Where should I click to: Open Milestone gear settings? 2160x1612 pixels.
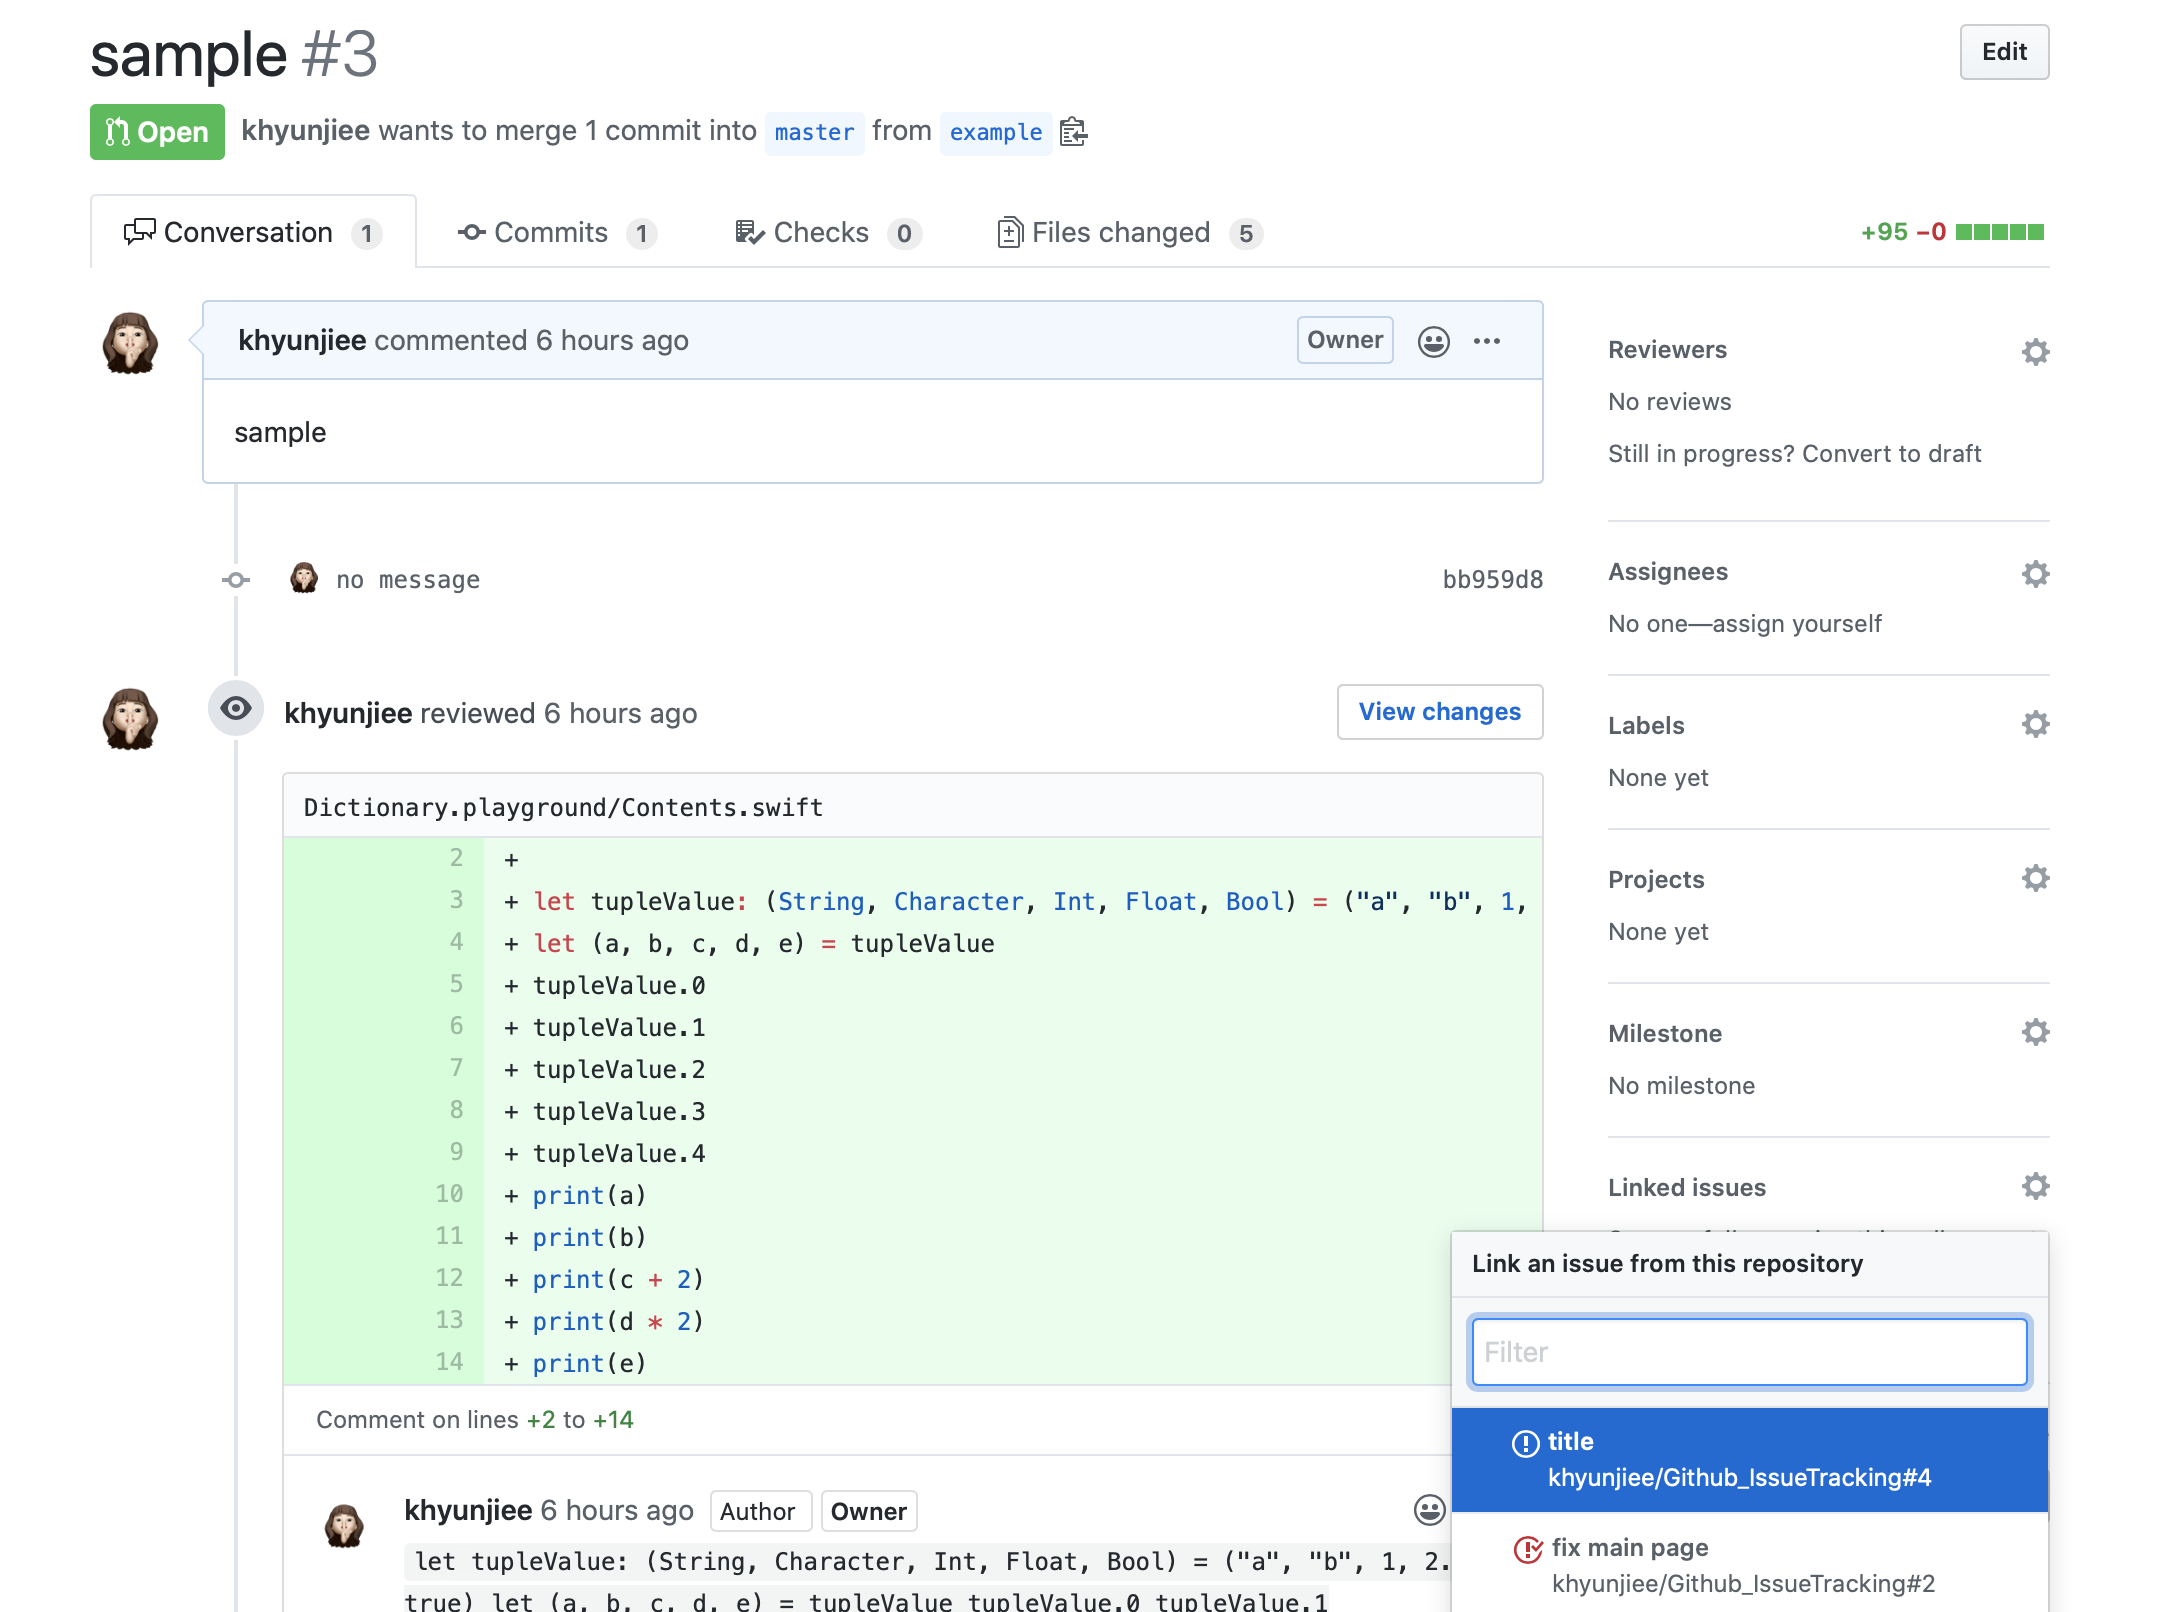coord(2035,1033)
